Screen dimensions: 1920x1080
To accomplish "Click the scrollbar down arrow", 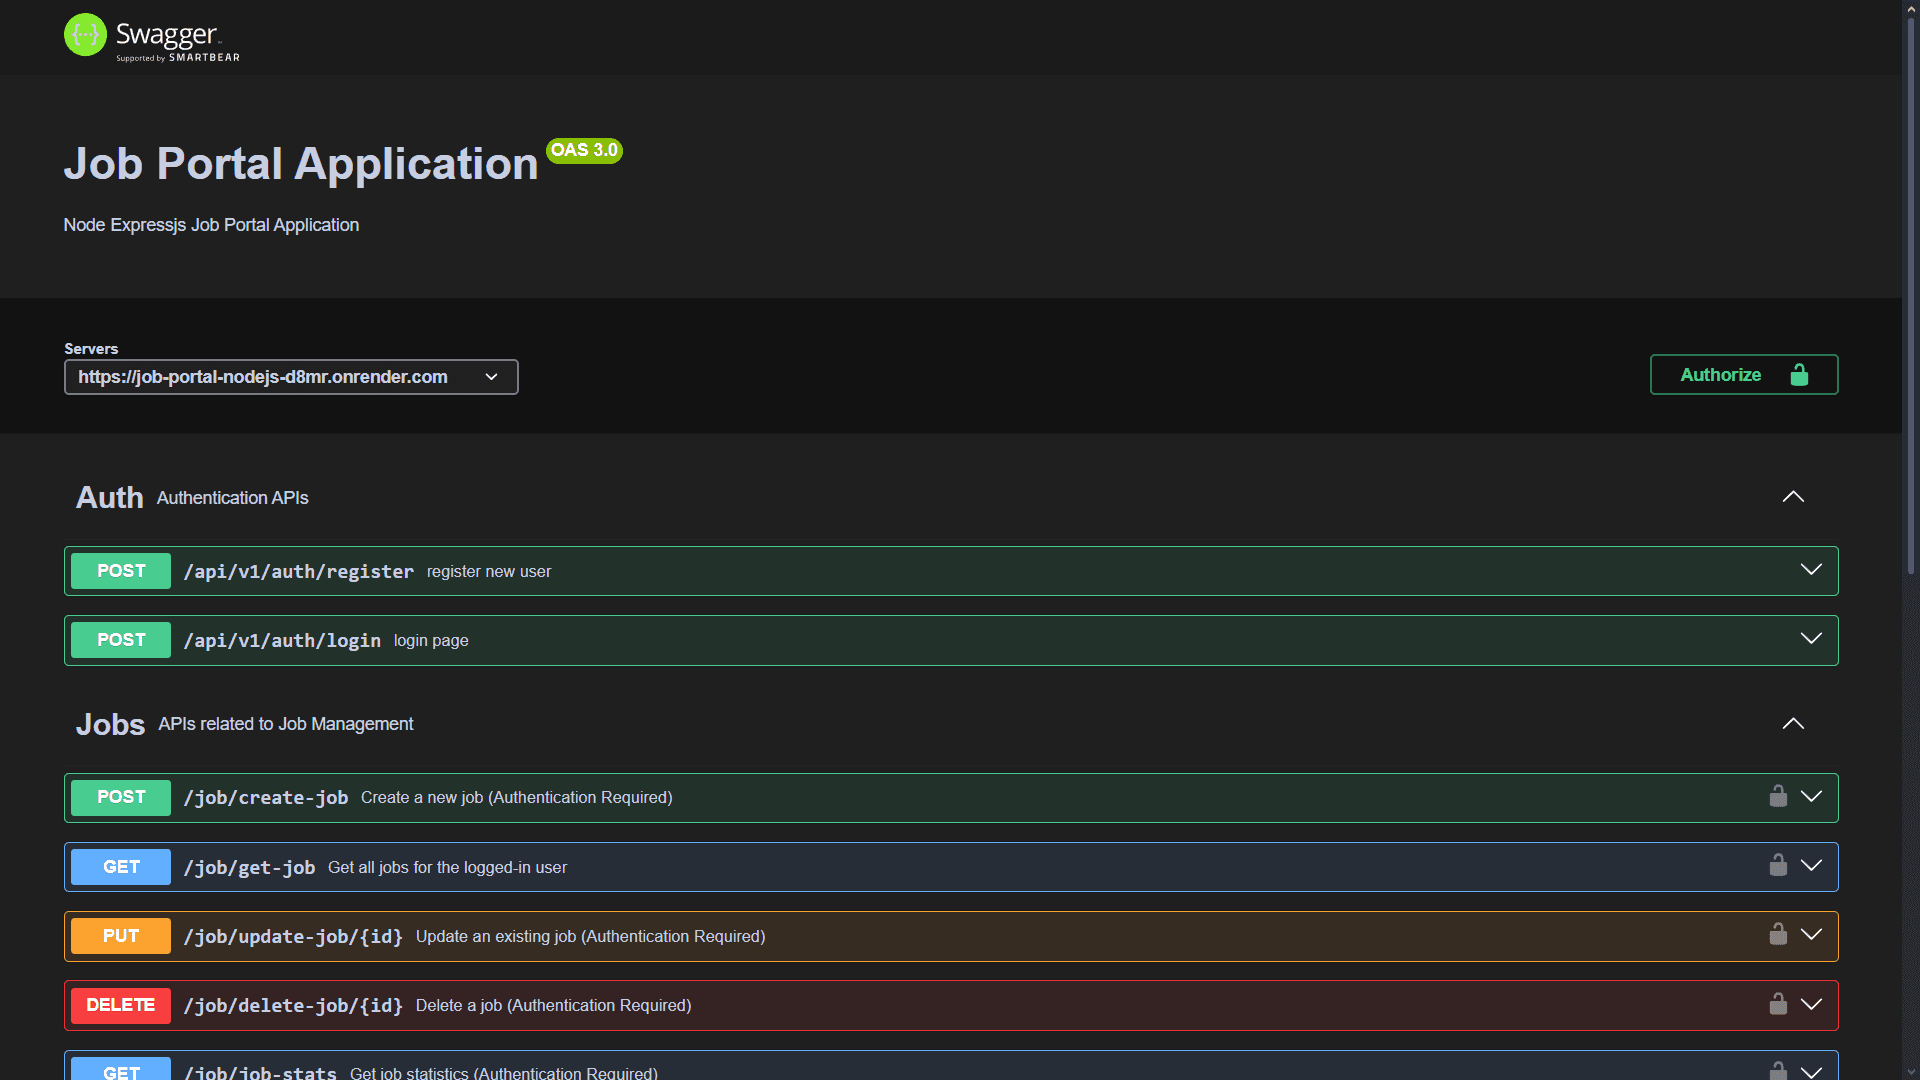I will click(x=1911, y=1071).
